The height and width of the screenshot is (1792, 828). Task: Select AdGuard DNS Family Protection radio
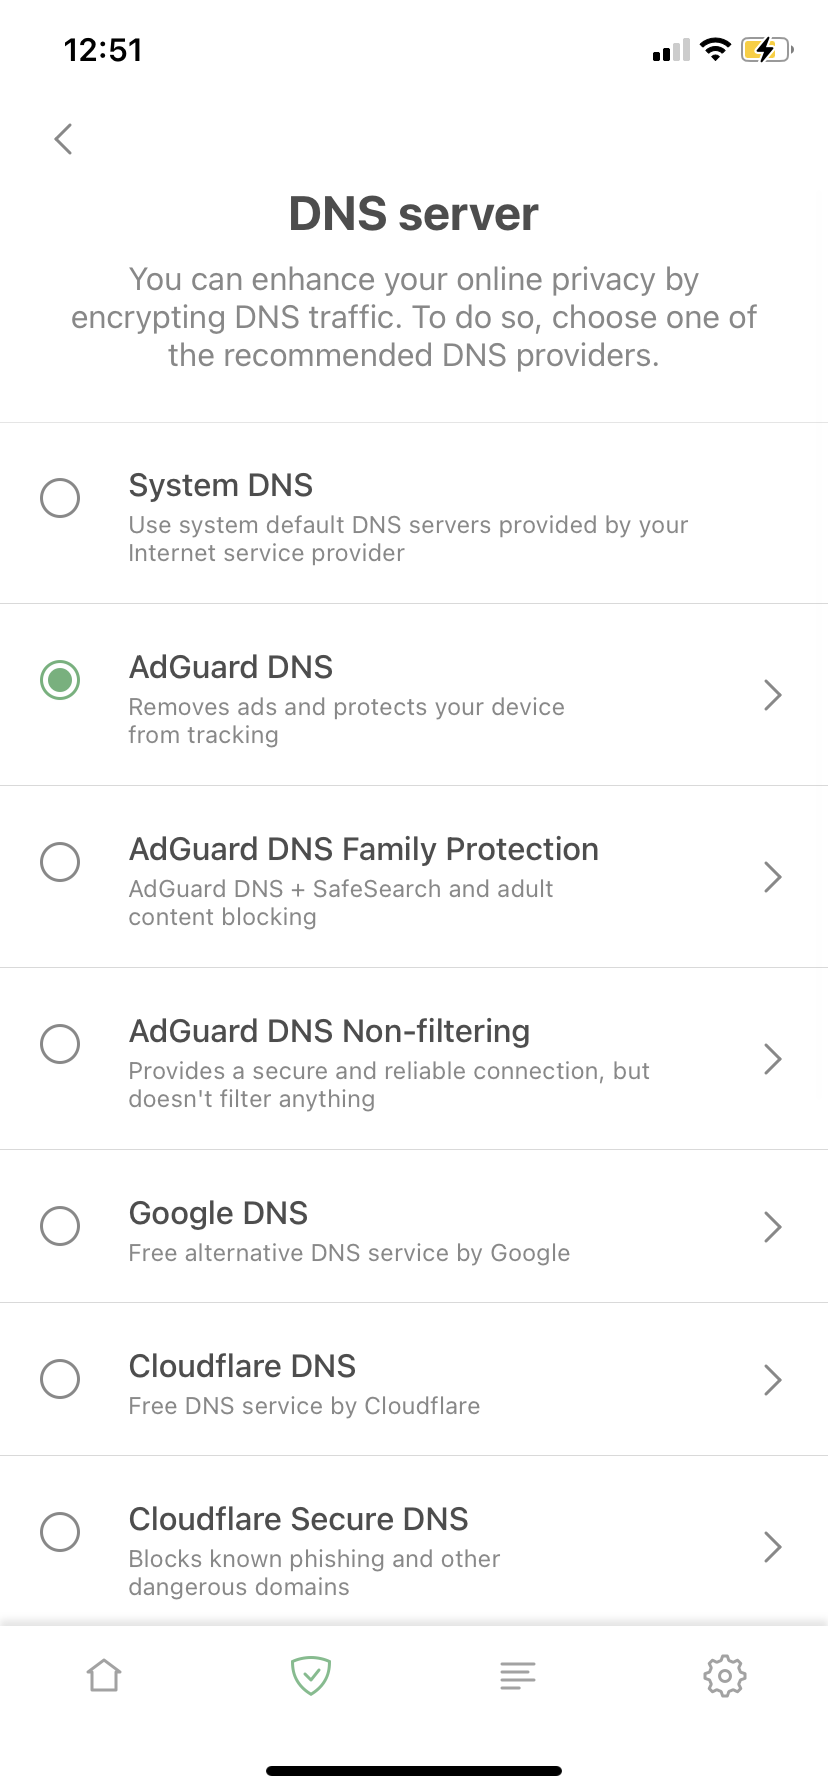[x=60, y=861]
